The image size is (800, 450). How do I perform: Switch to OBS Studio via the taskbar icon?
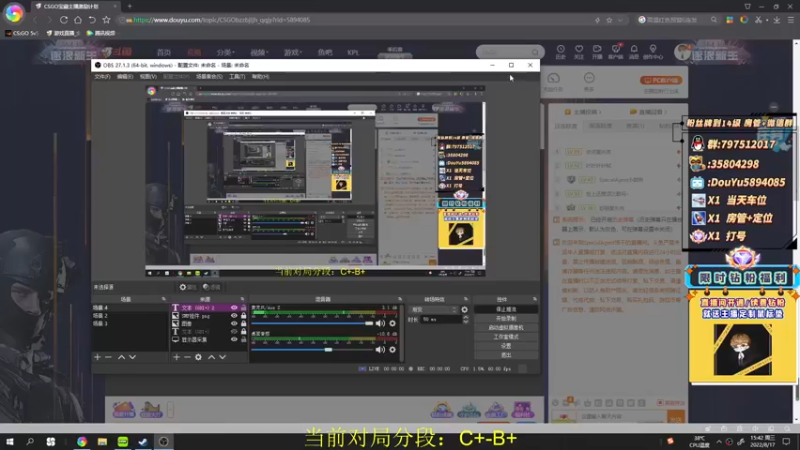tap(164, 441)
